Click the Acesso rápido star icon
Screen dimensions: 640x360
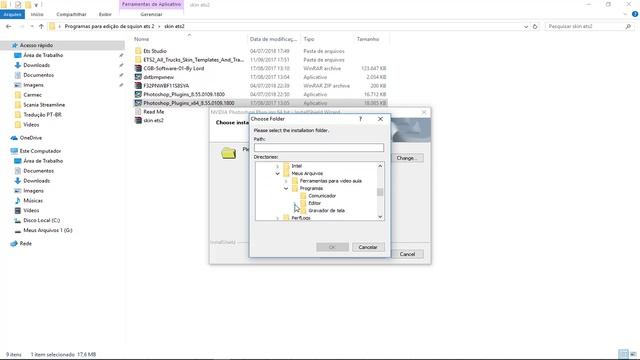tap(15, 45)
